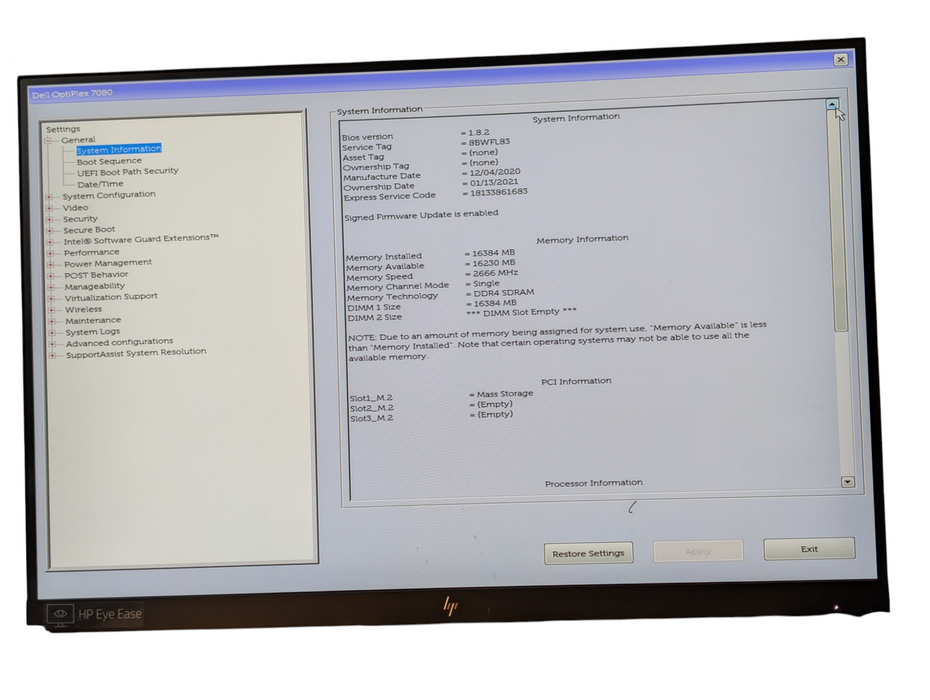This screenshot has width=930, height=700.
Task: Open Boot Sequence settings
Action: coord(109,161)
